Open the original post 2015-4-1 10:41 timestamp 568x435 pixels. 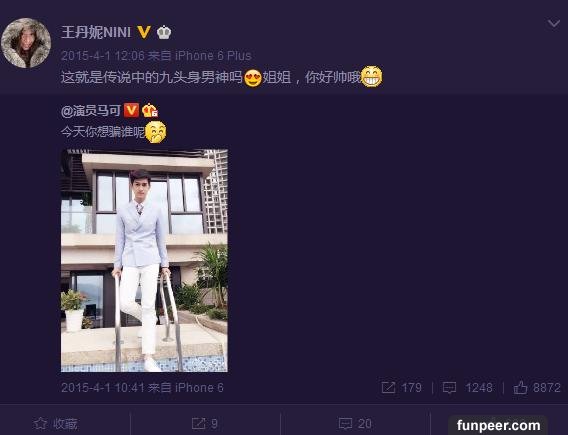[103, 388]
